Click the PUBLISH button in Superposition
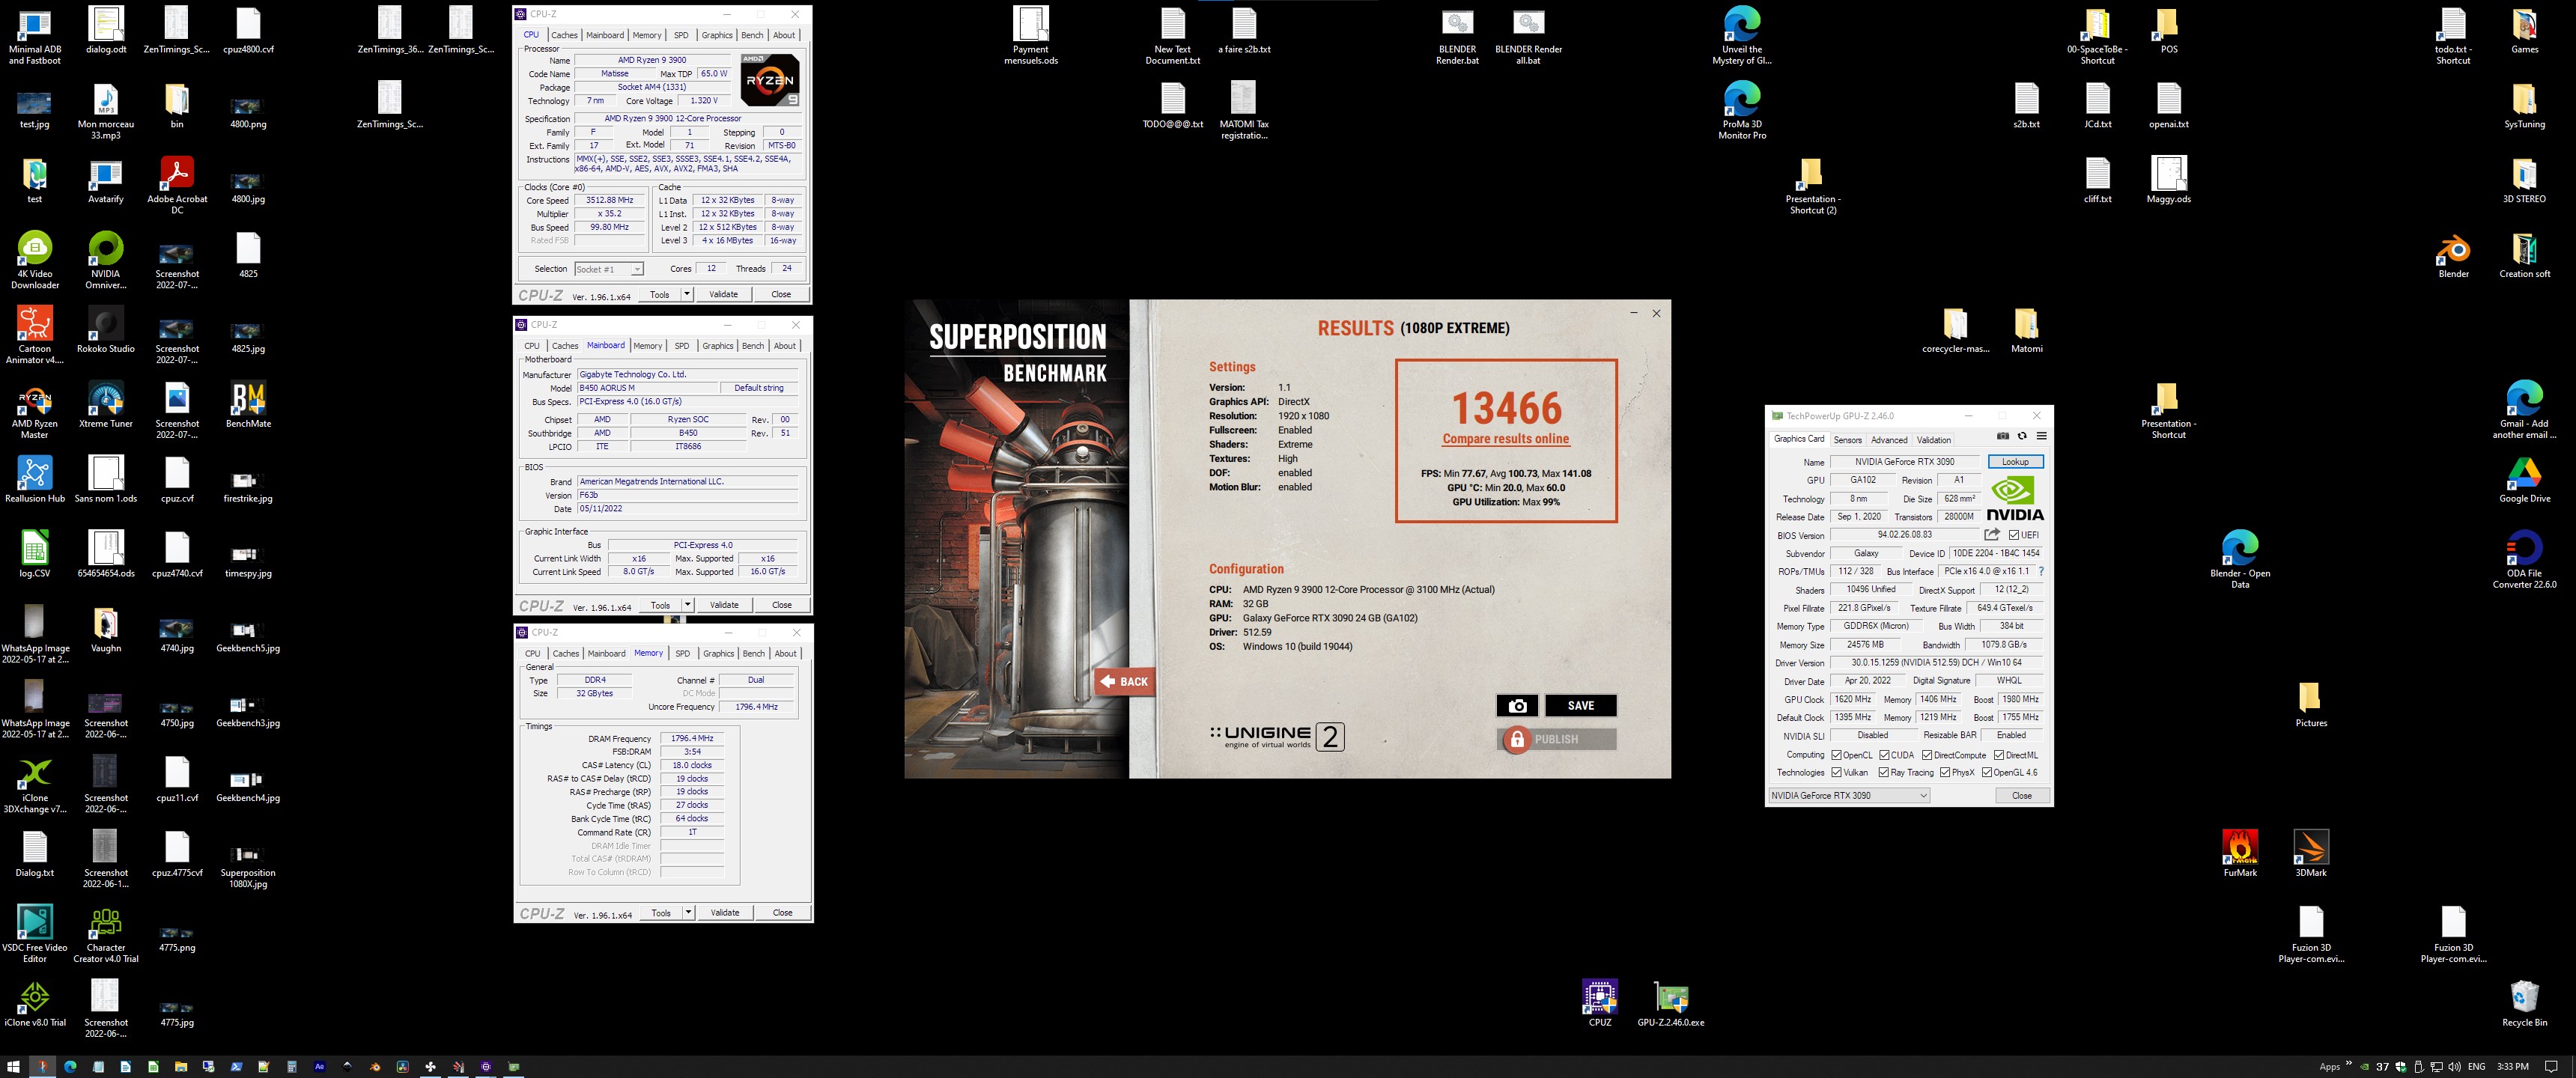 1556,740
